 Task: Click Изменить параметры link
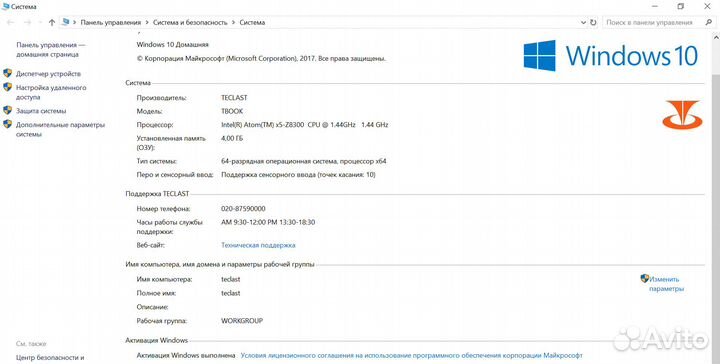tap(666, 284)
